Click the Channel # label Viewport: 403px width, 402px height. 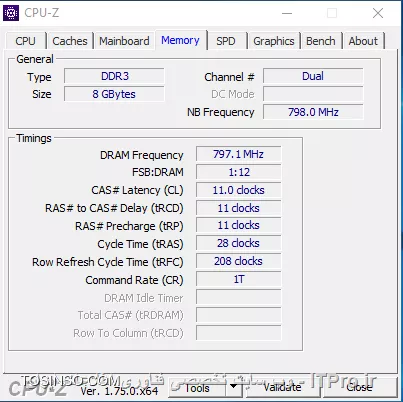pyautogui.click(x=229, y=77)
